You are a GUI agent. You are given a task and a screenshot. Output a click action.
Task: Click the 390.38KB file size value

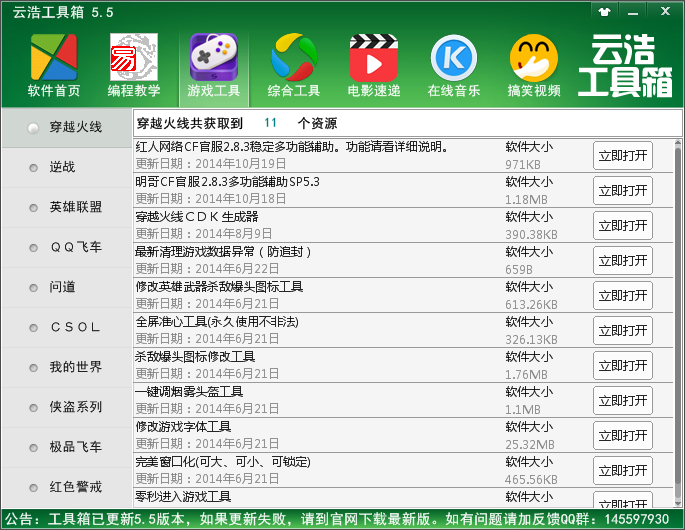[x=531, y=235]
